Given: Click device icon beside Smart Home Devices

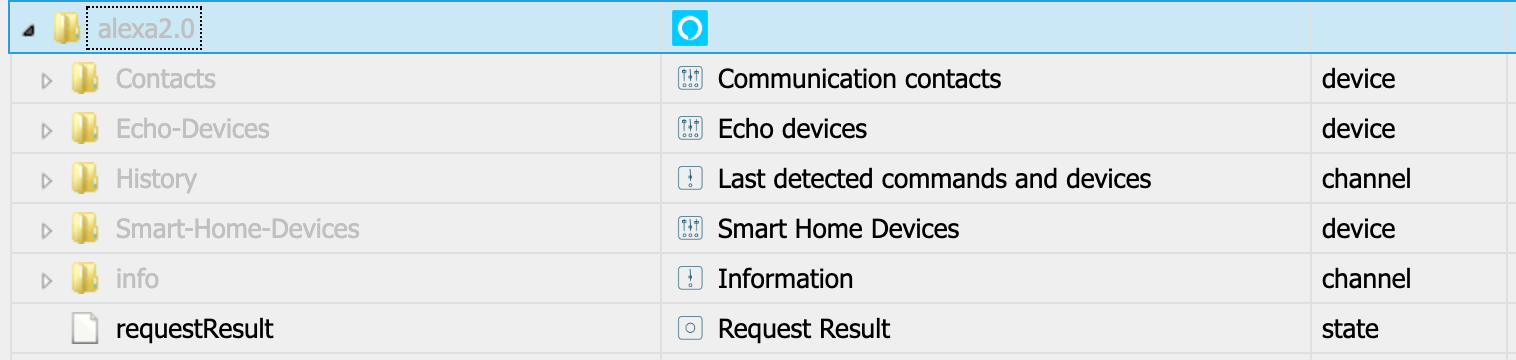Looking at the screenshot, I should 690,229.
